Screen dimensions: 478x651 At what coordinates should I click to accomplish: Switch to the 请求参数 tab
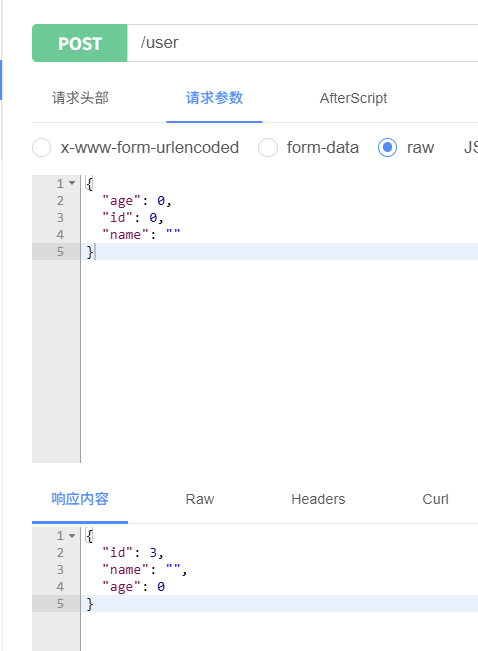[214, 98]
